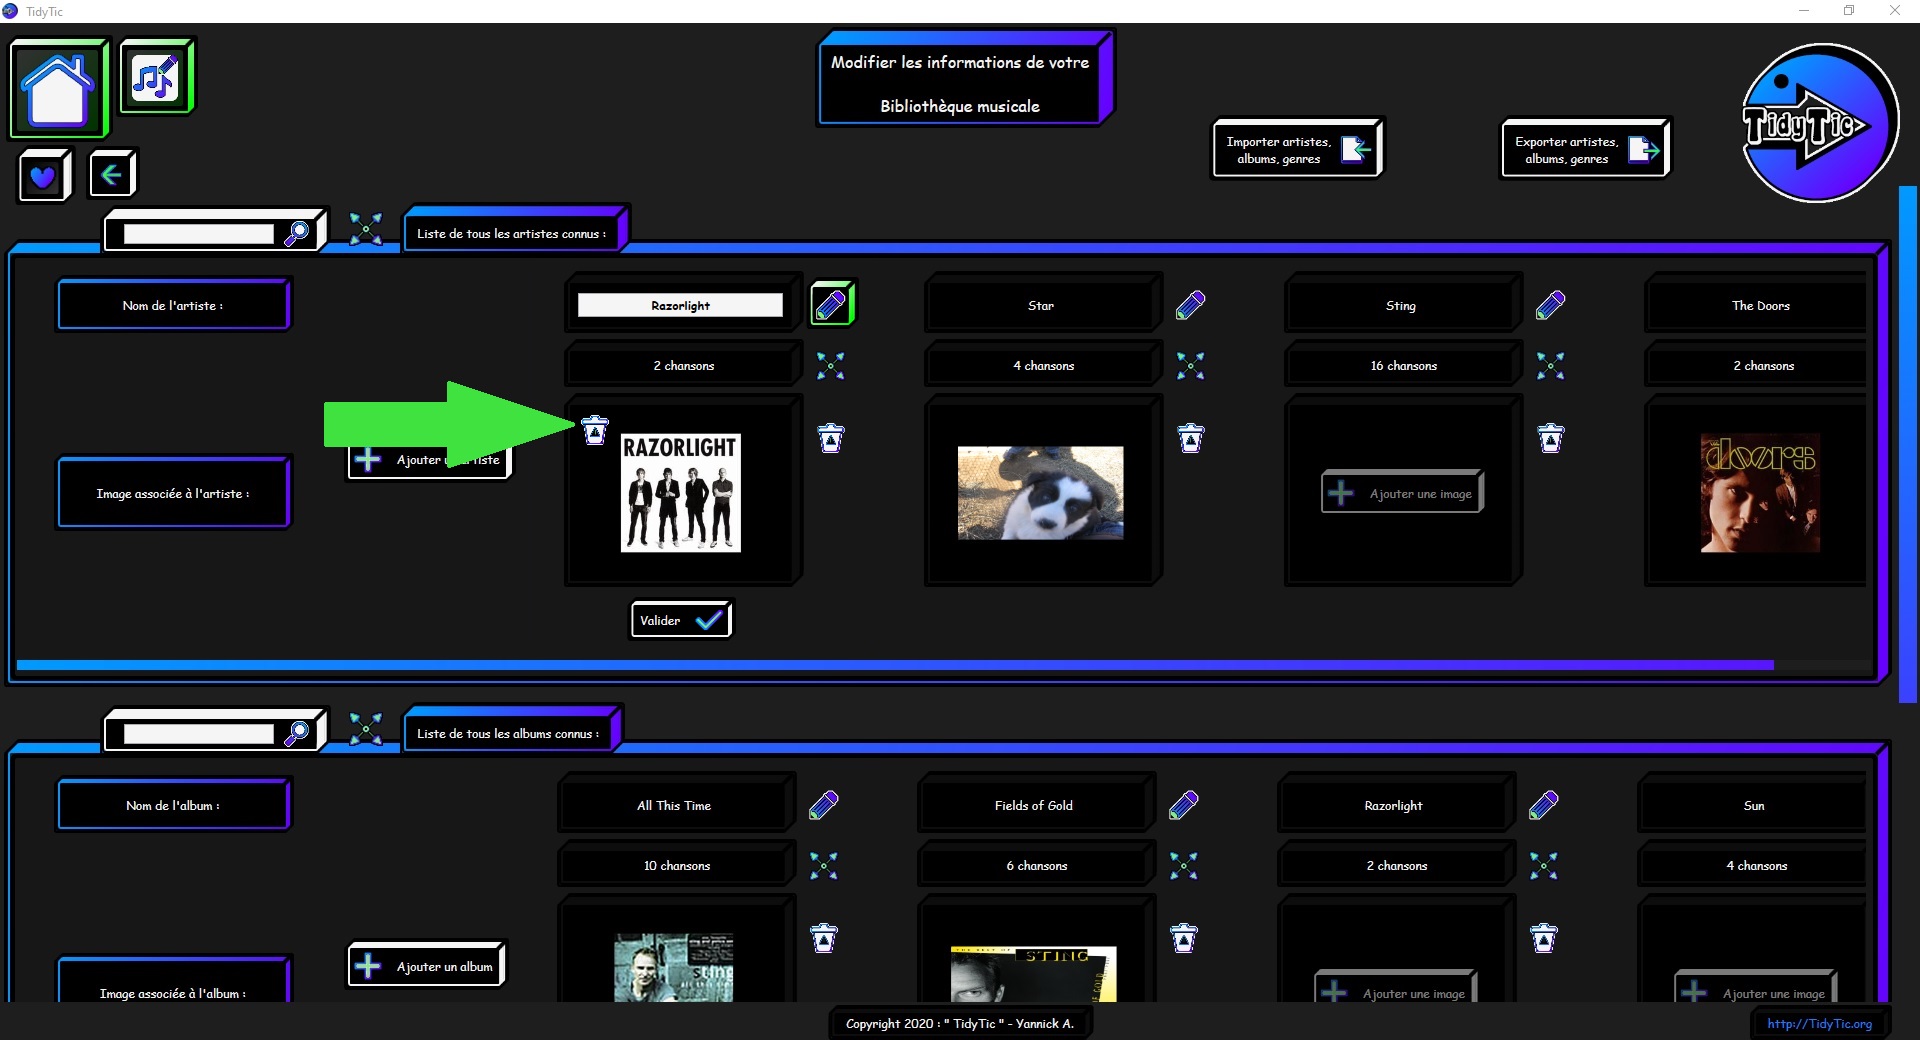Open the http://TidyTic.org link

(x=1819, y=1023)
